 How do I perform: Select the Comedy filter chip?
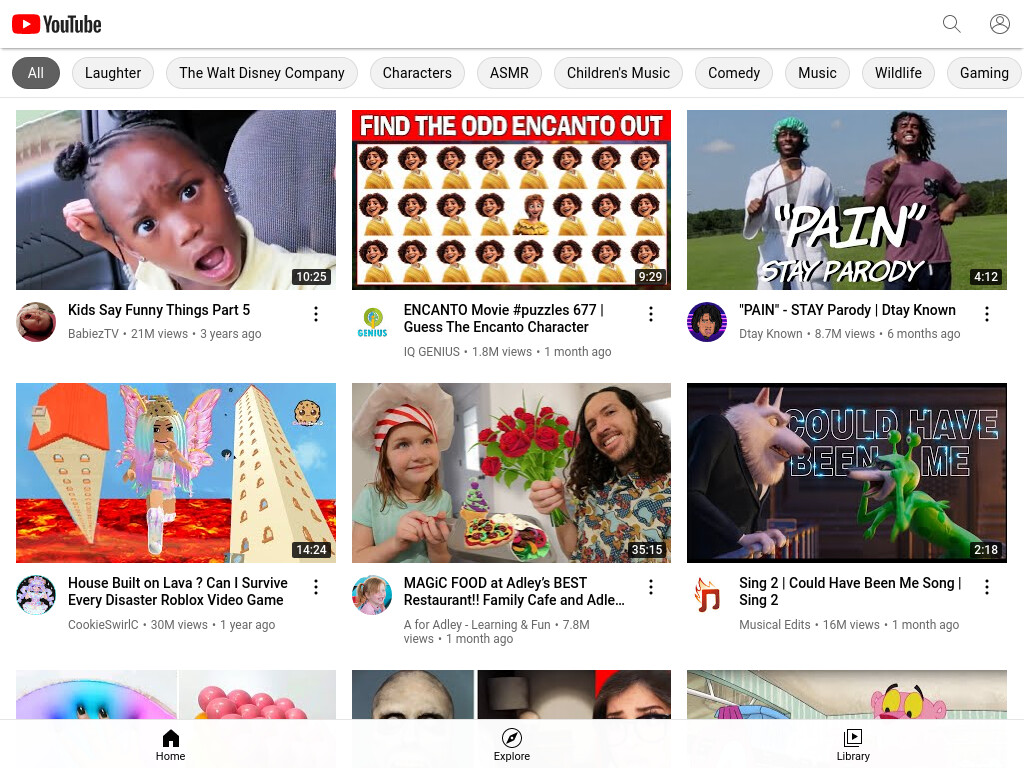(734, 72)
